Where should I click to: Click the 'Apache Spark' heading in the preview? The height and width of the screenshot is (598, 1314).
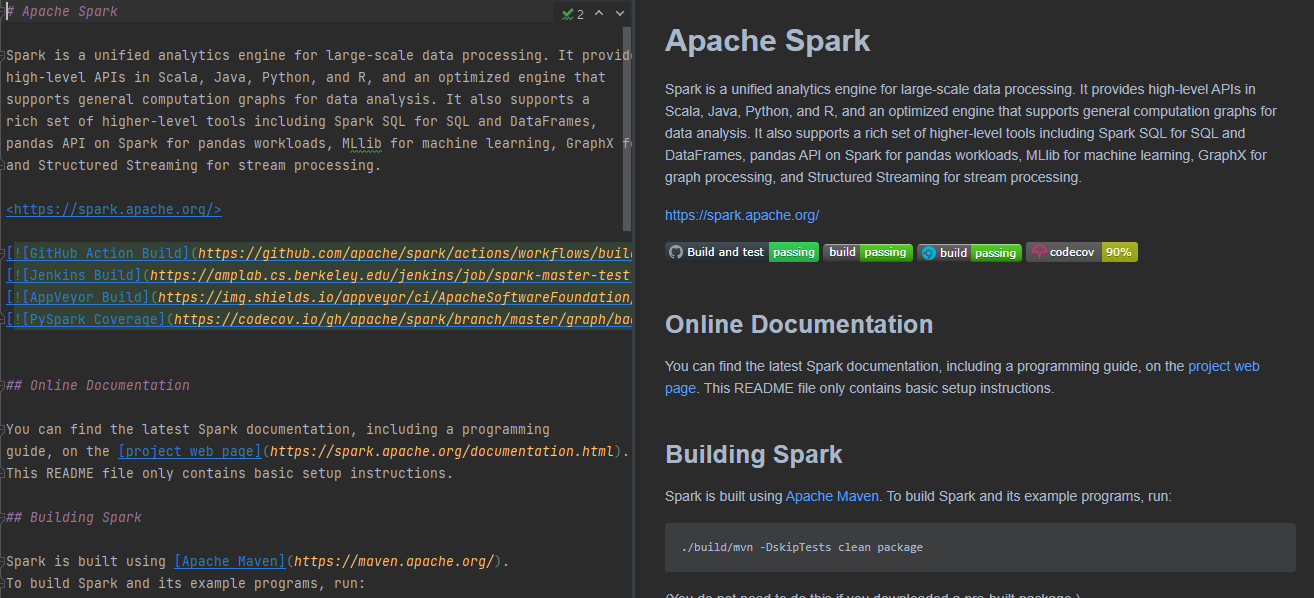coord(767,41)
